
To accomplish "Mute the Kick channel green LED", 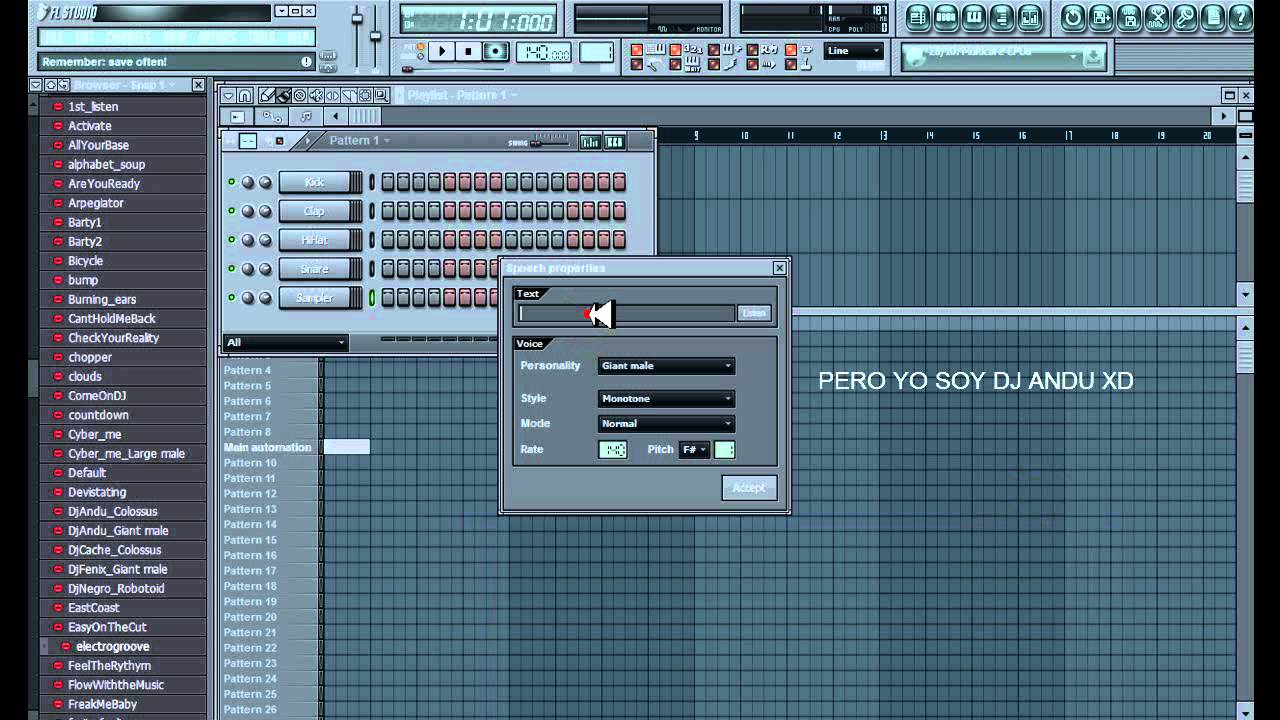I will point(231,182).
